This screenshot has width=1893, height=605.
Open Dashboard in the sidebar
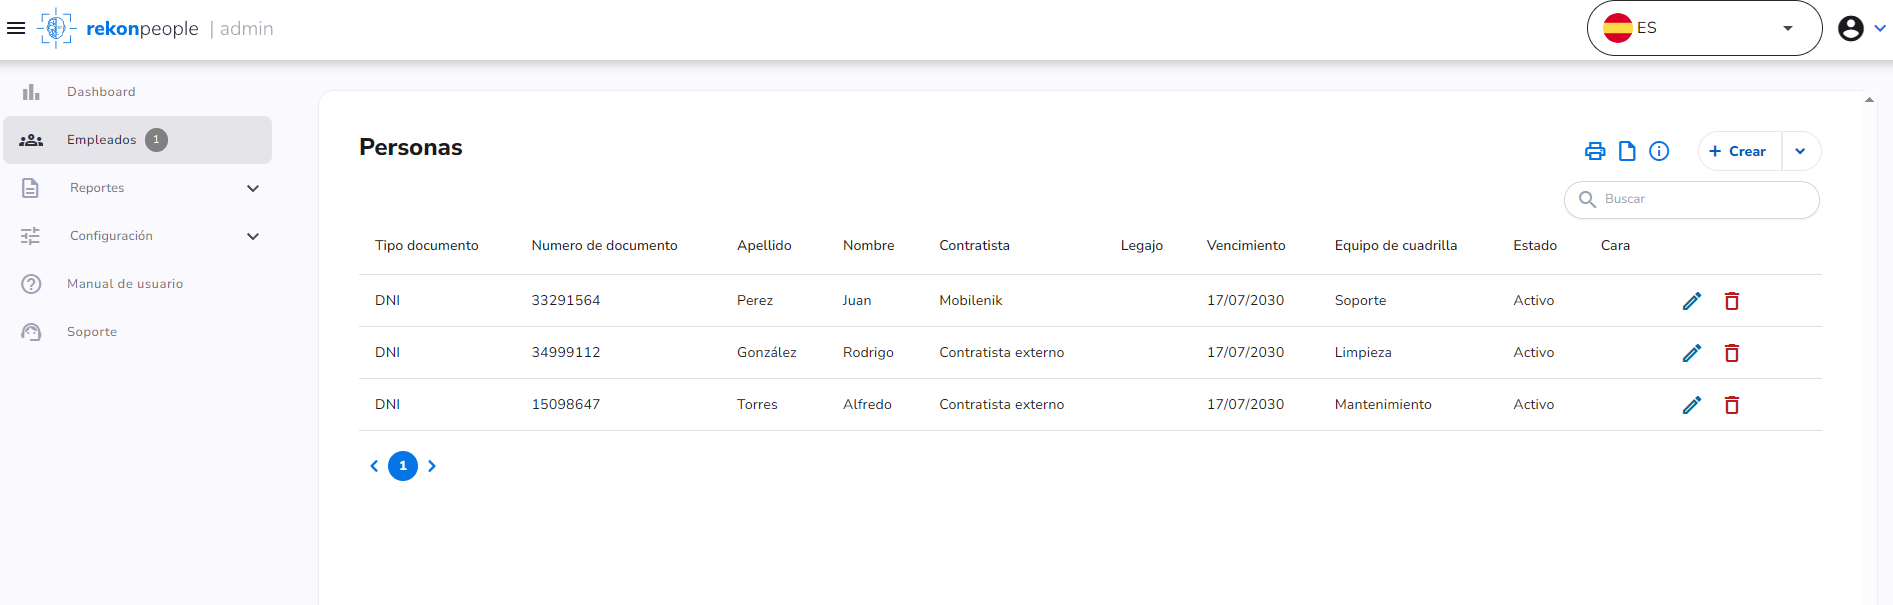pyautogui.click(x=138, y=92)
